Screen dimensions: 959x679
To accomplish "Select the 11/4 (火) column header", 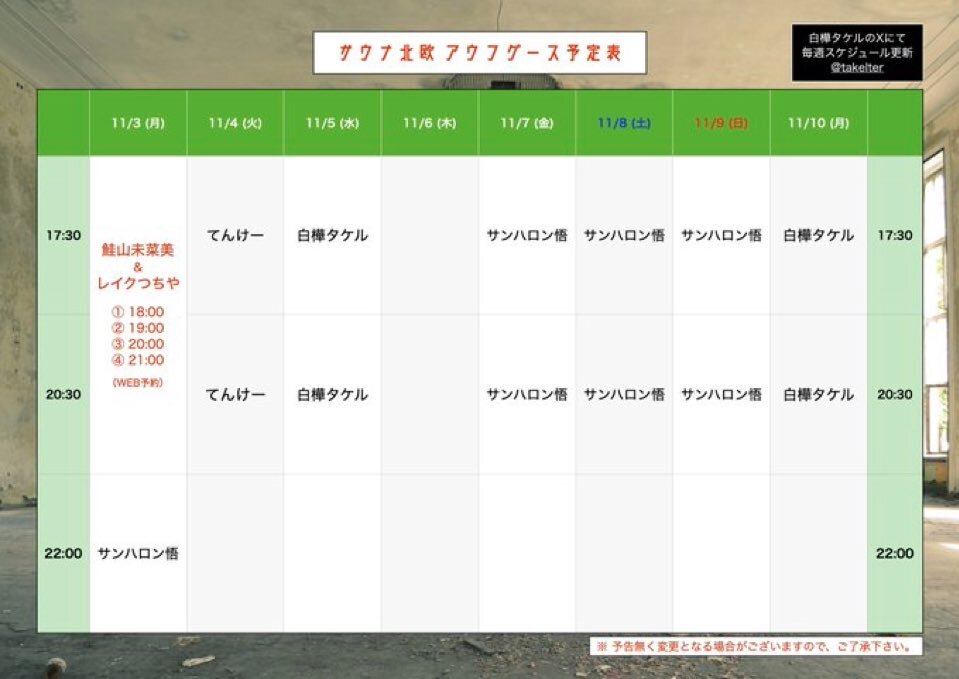I will 235,123.
